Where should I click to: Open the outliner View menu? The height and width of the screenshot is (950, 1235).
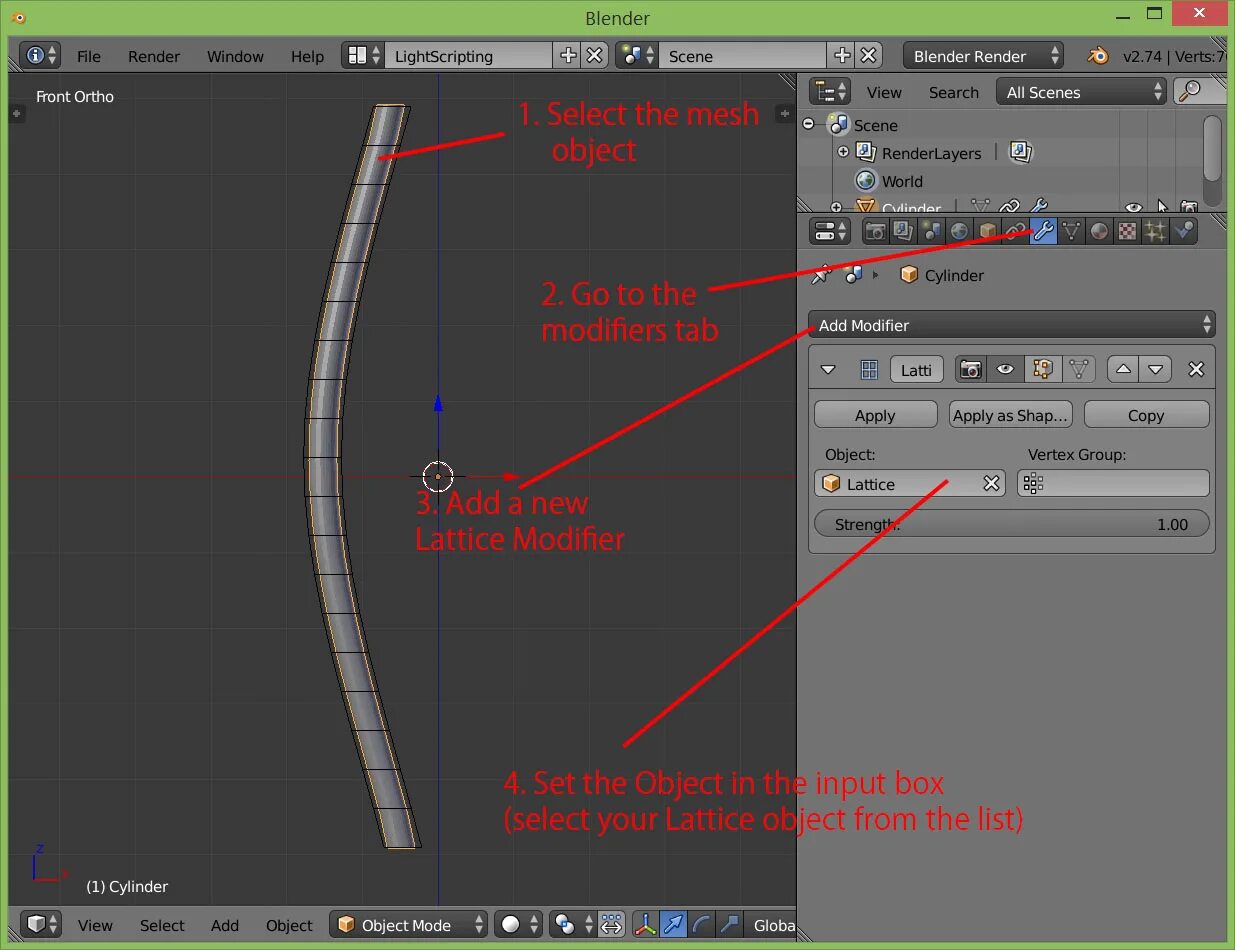884,92
